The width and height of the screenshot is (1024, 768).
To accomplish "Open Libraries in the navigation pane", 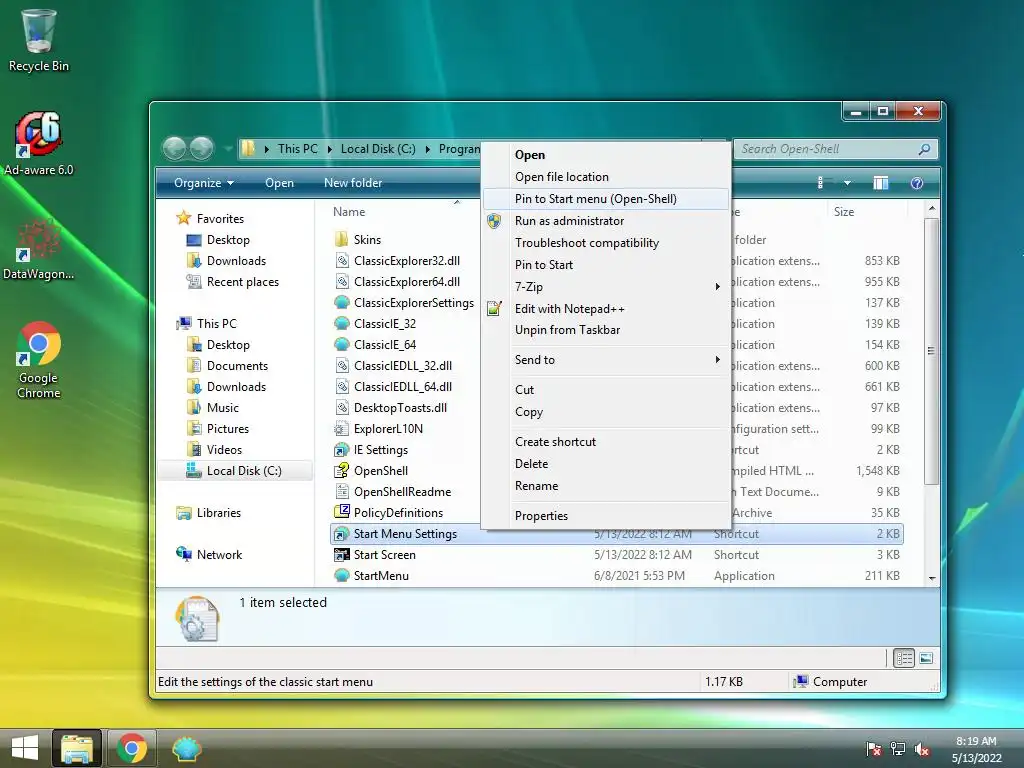I will (209, 513).
